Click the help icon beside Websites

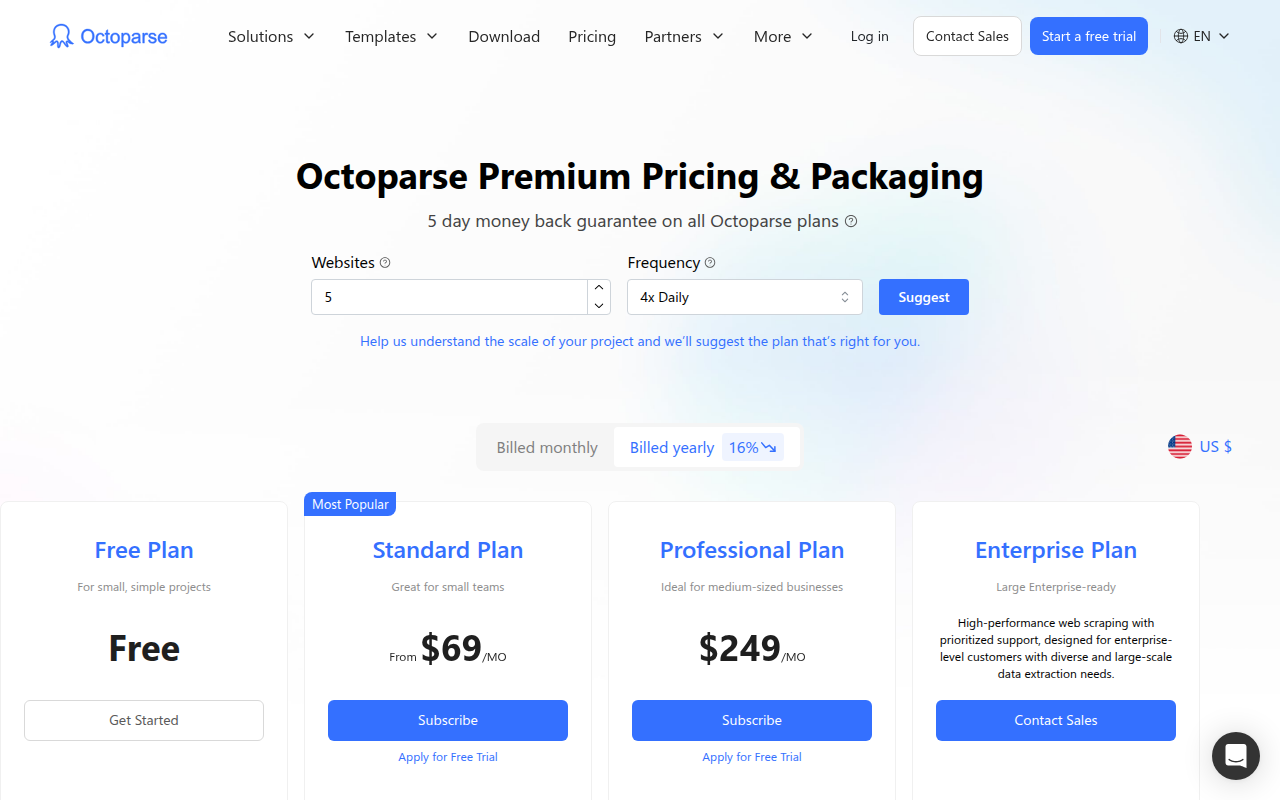coord(385,263)
